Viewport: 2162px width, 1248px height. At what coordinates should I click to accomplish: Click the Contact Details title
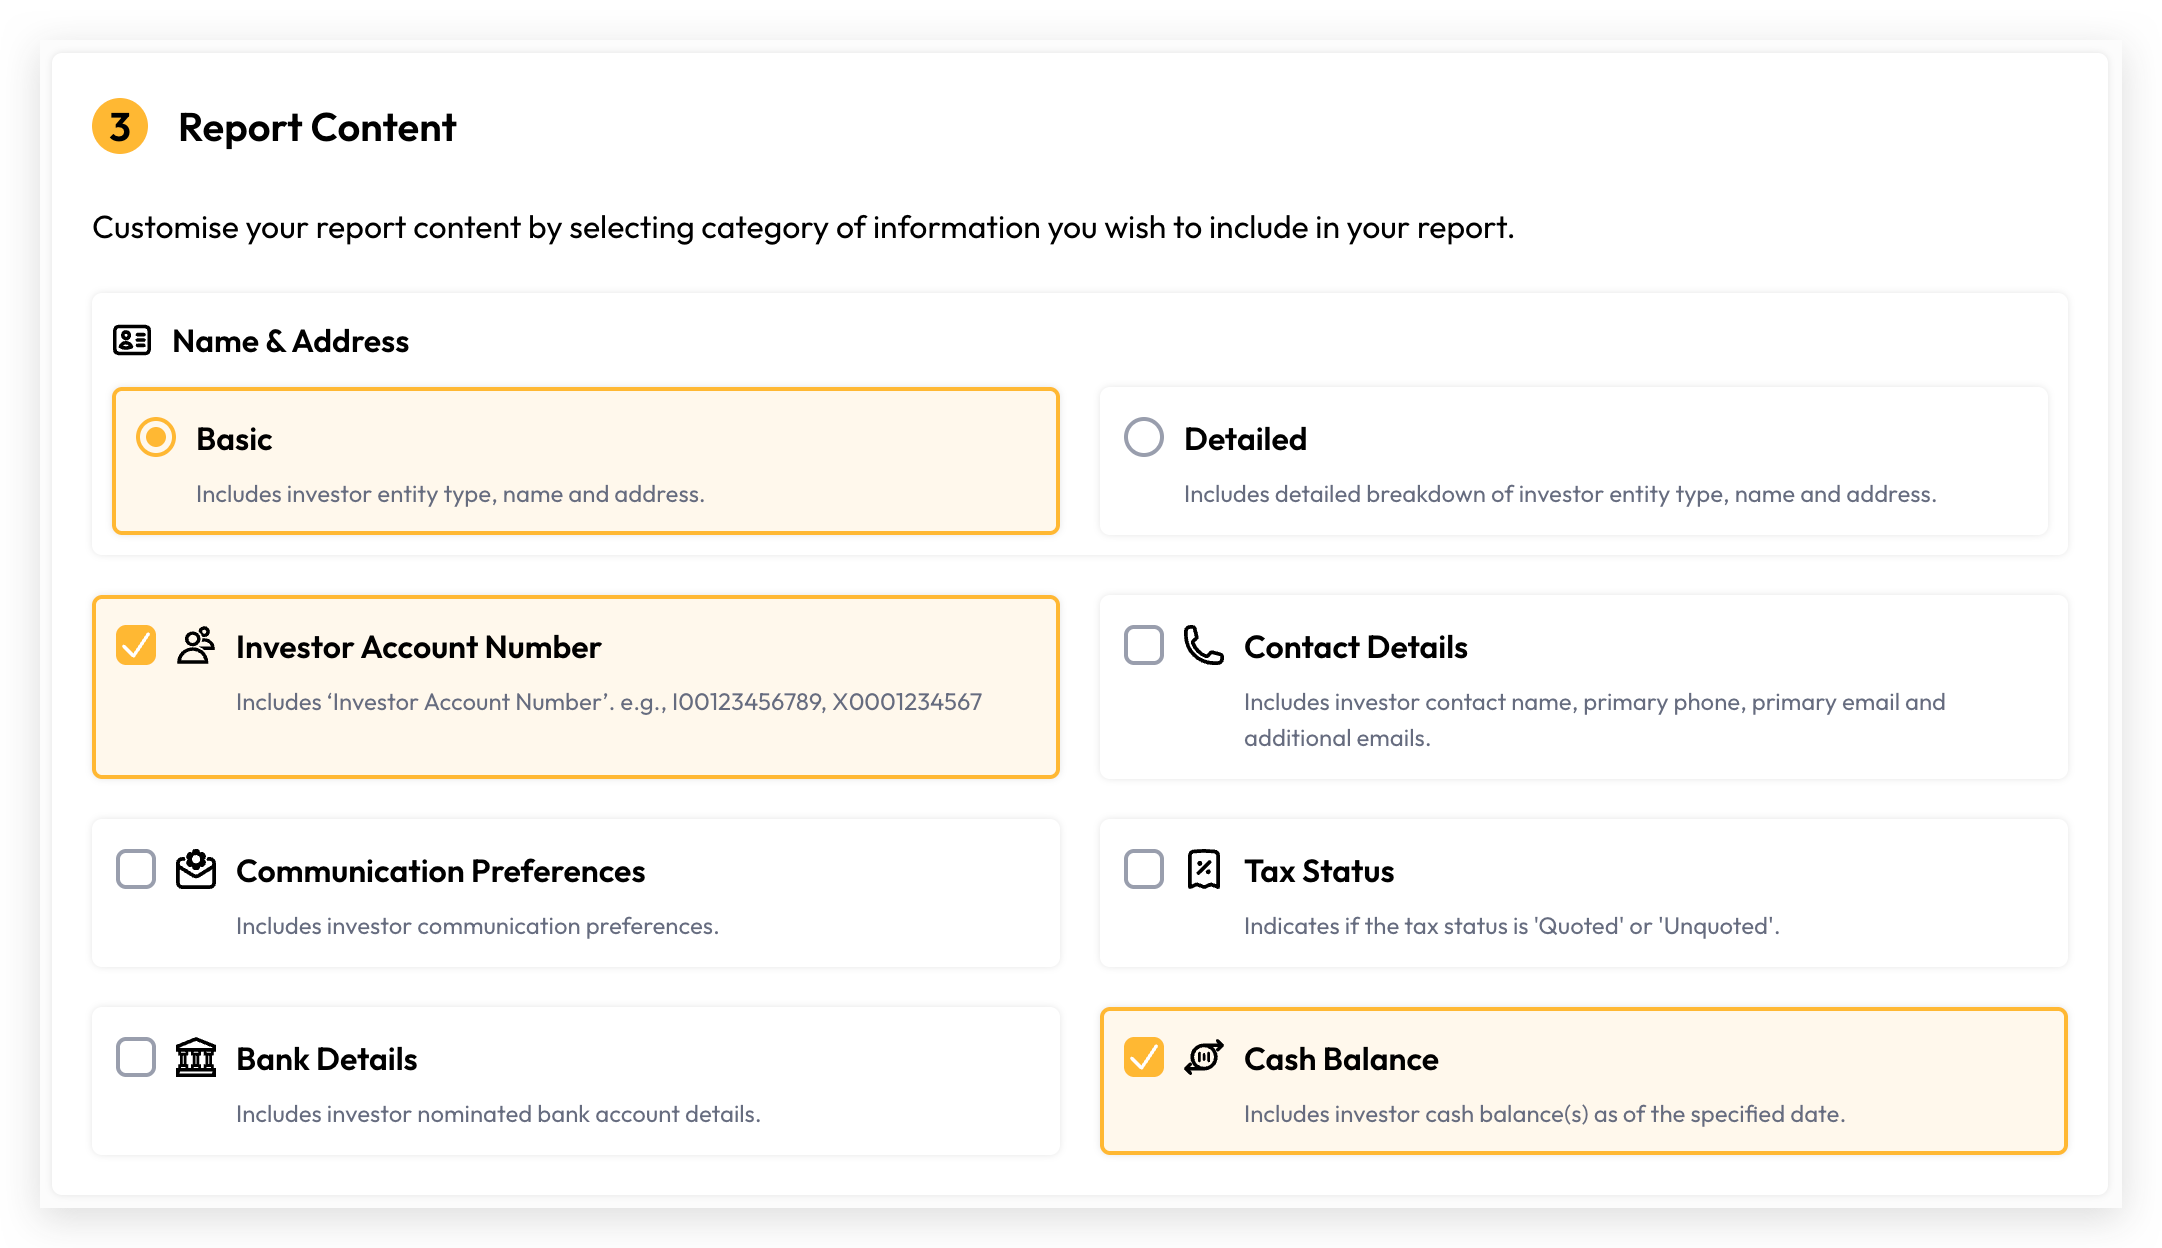pyautogui.click(x=1355, y=647)
